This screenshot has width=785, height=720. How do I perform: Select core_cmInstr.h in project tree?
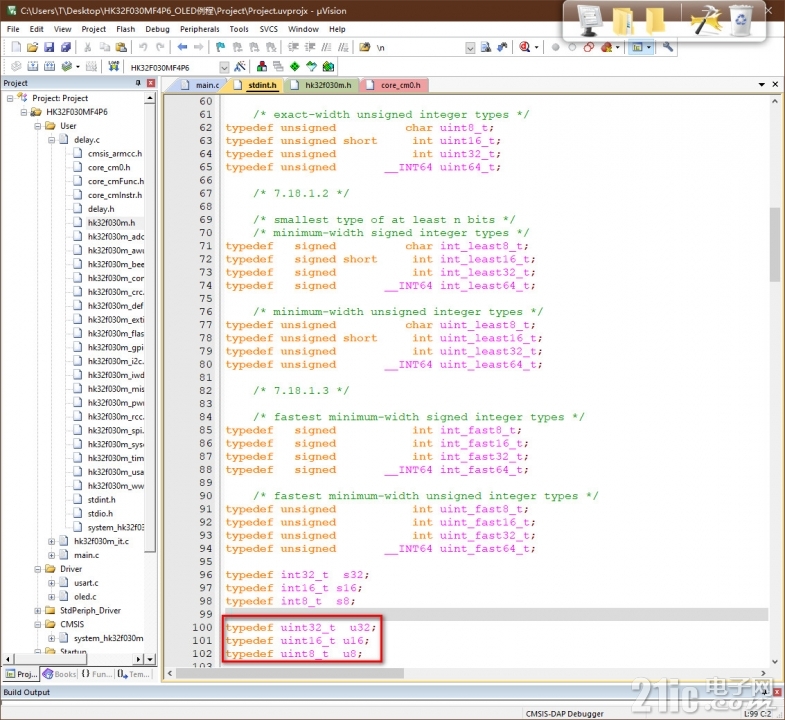coord(115,195)
